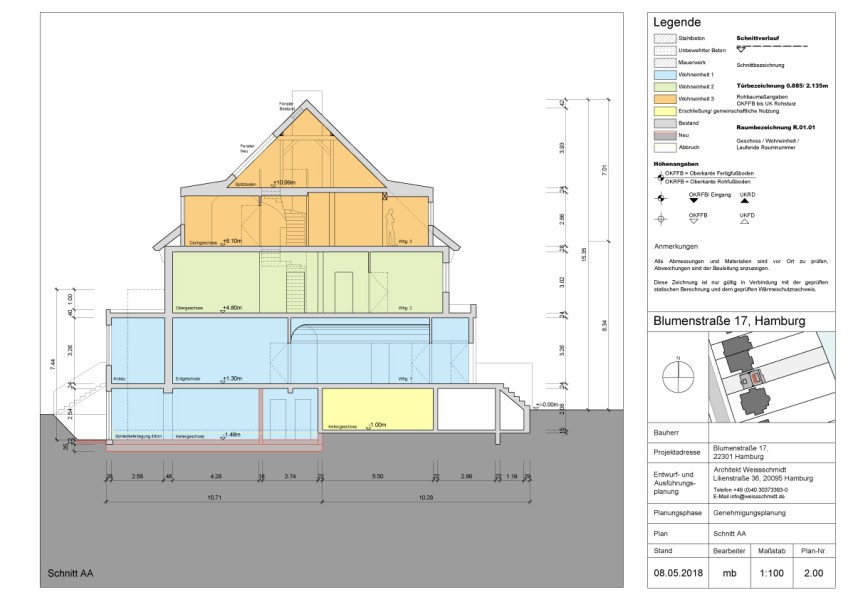This screenshot has width=848, height=600.
Task: Select the gray Bestand legend swatch
Action: point(665,123)
